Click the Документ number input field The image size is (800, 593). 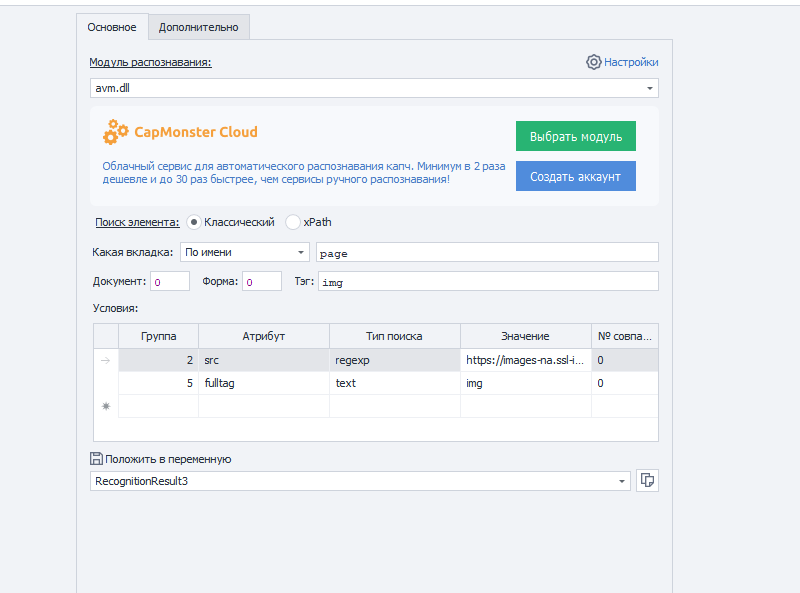pyautogui.click(x=170, y=282)
